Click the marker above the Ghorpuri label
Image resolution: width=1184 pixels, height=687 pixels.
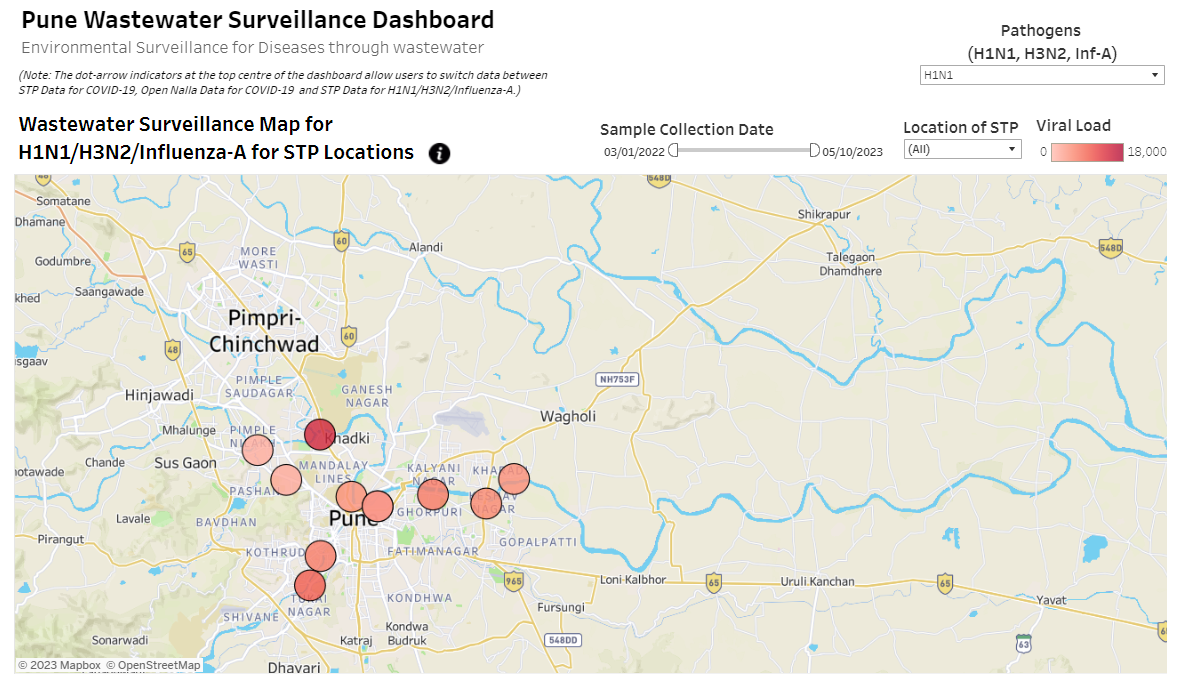(432, 494)
